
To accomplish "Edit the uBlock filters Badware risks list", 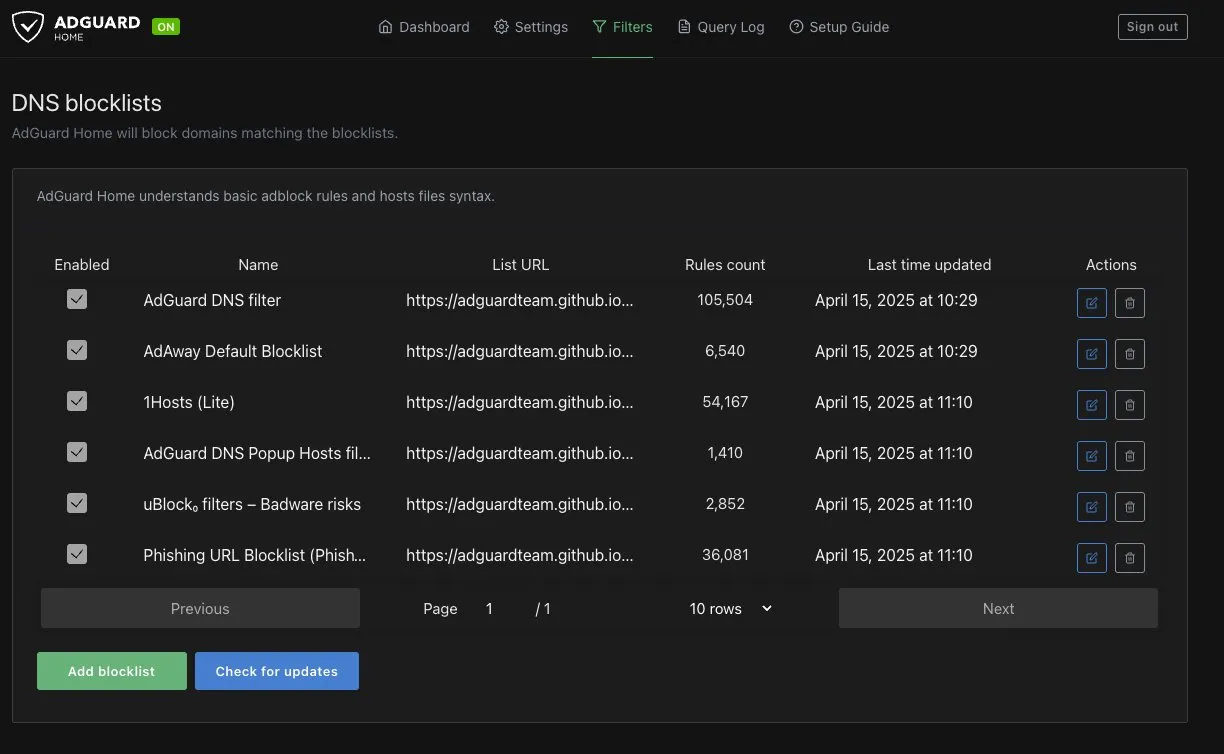I will click(1091, 507).
